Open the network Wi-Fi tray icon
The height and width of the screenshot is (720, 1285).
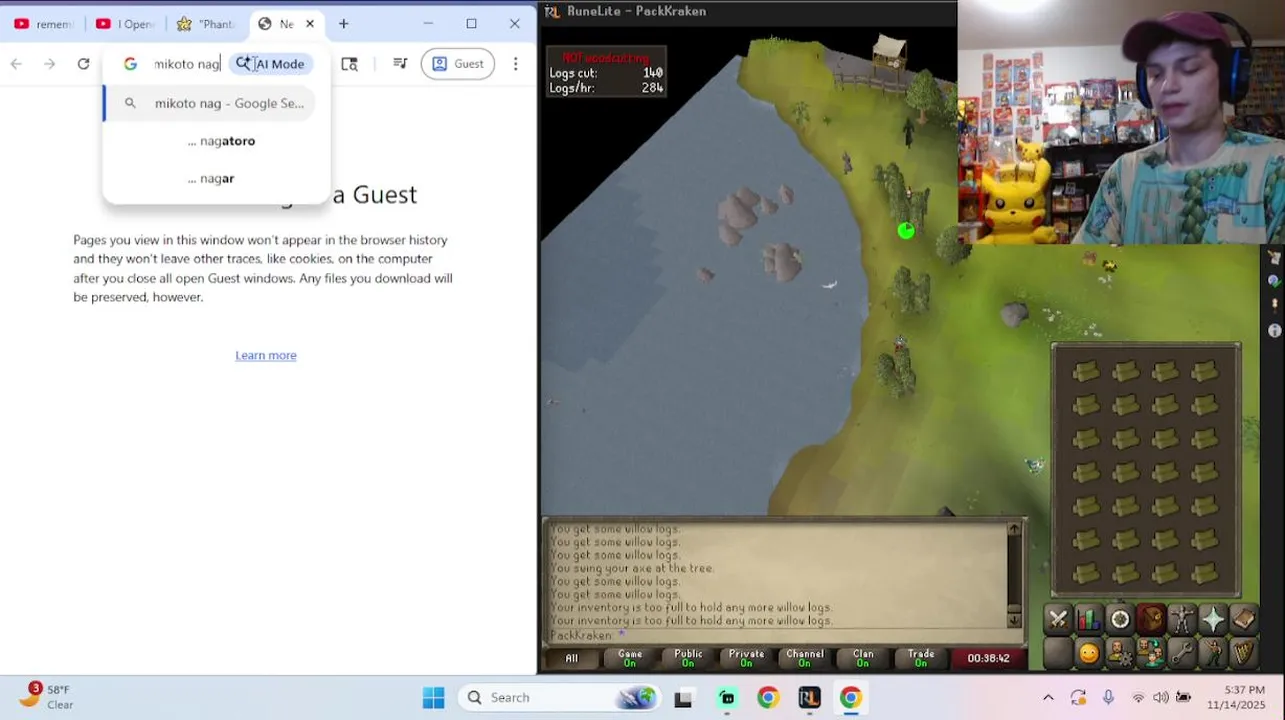pos(1138,698)
